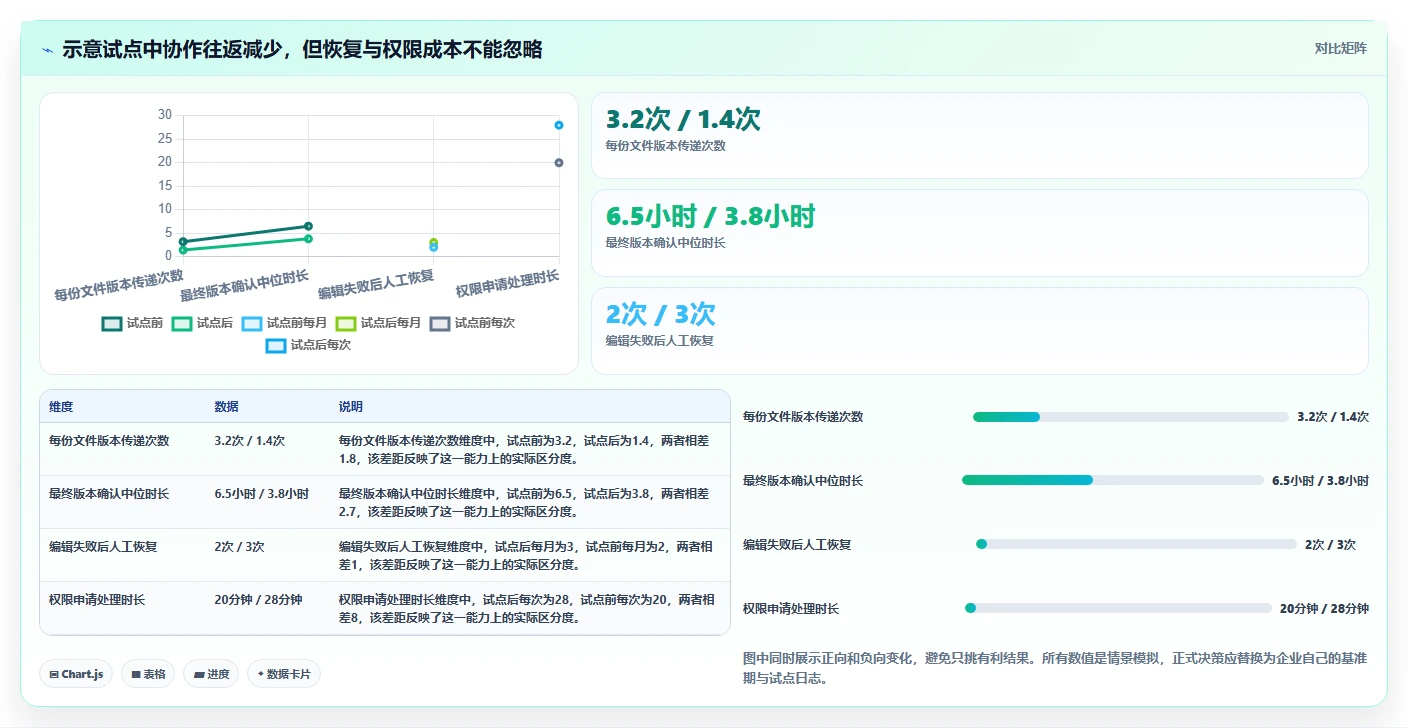This screenshot has width=1408, height=728.
Task: Click the 每份文件版本传递次数 cell in the table
Action: [122, 449]
